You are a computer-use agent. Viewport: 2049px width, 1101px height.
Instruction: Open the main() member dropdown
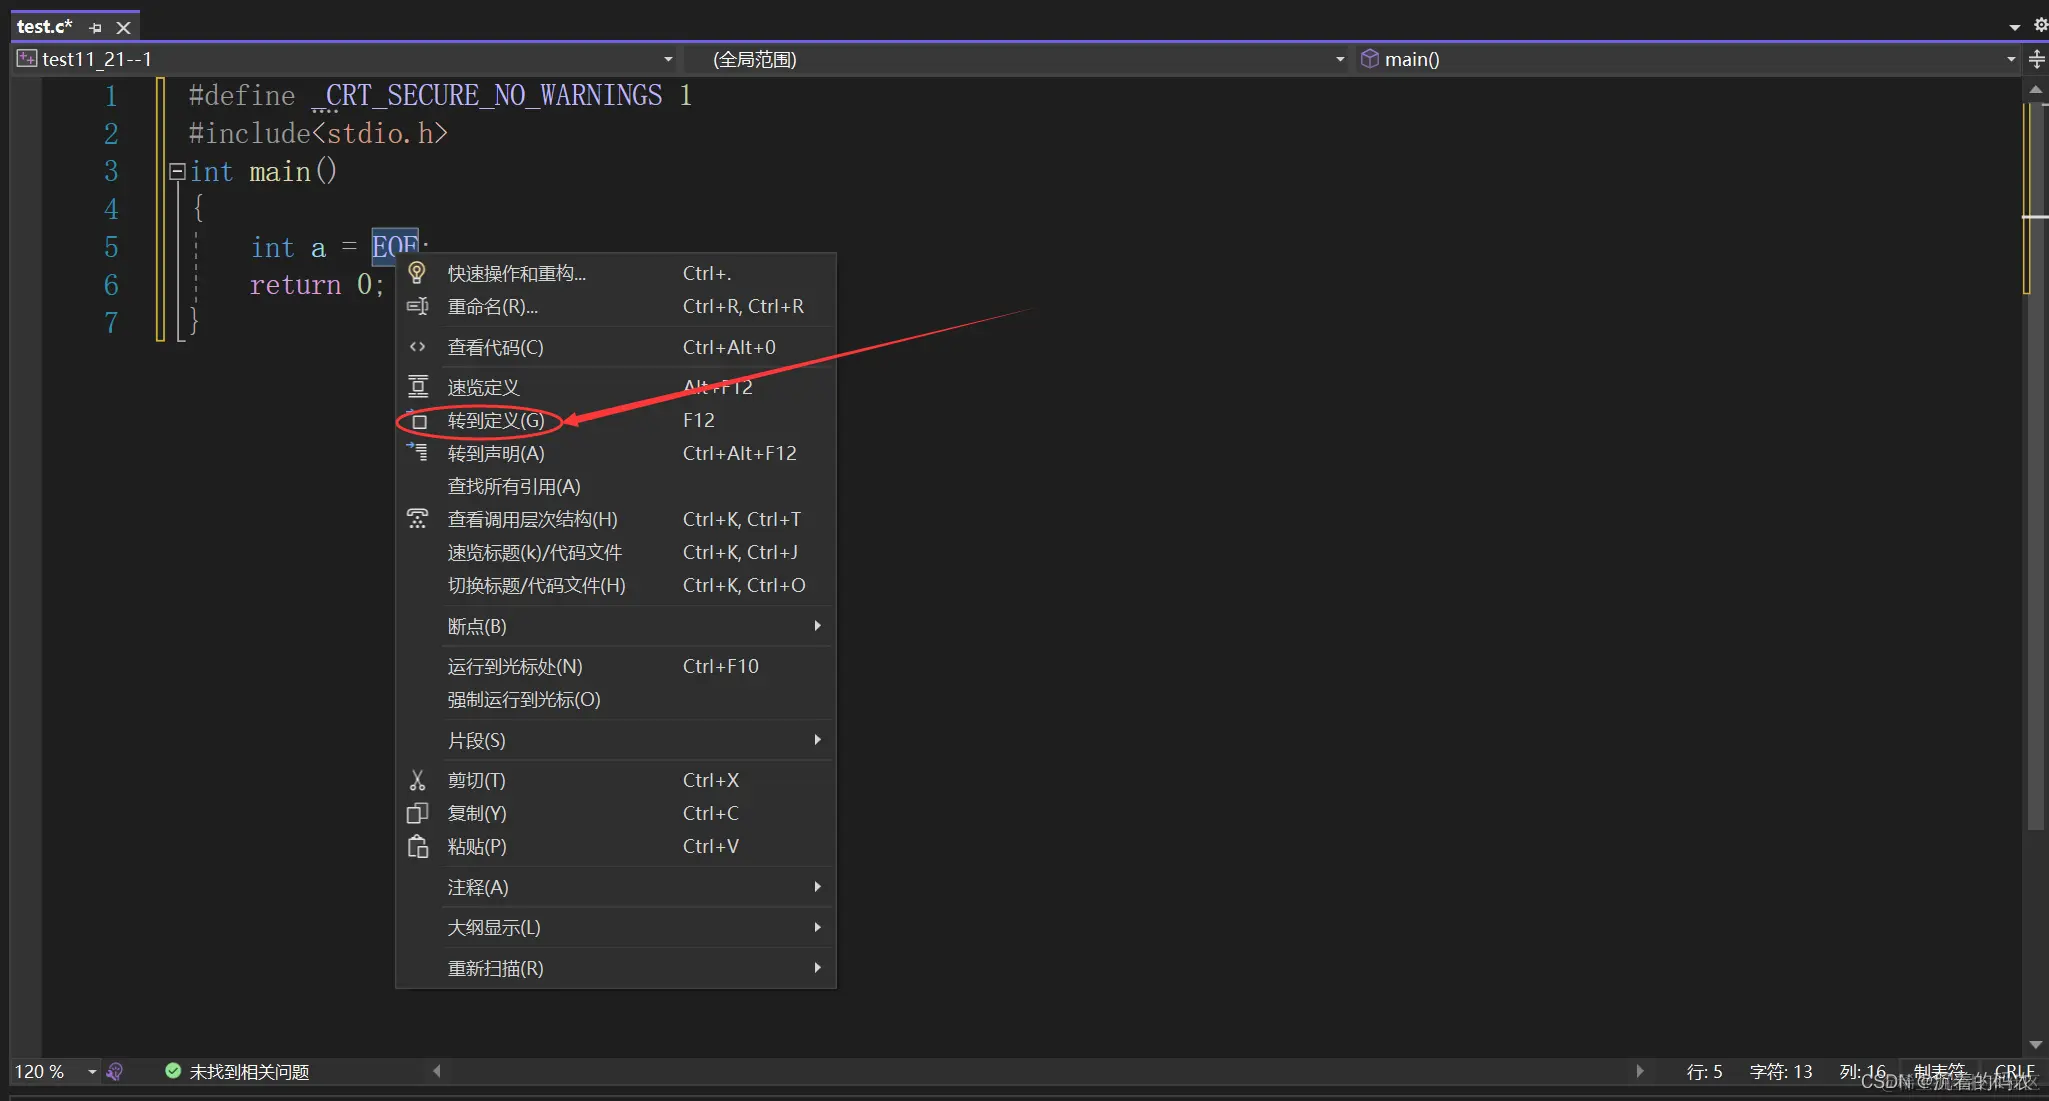(2010, 59)
